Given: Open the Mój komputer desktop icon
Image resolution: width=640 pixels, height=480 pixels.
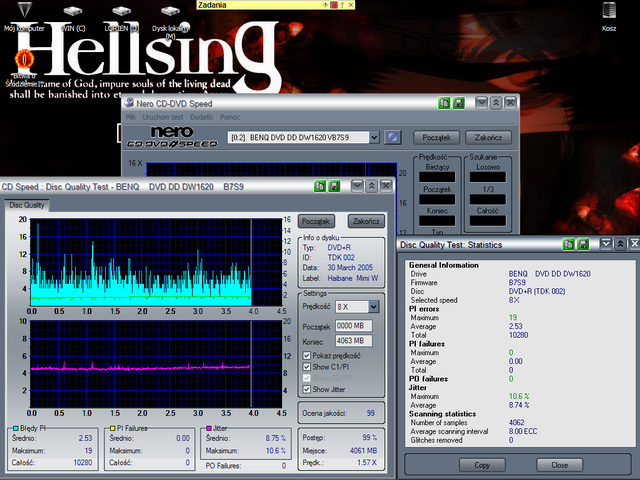Looking at the screenshot, I should (x=24, y=16).
